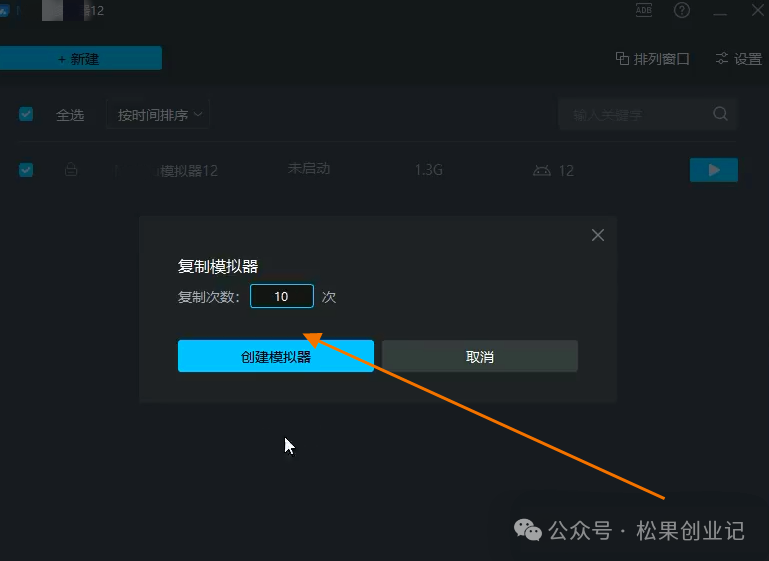
Task: Click the 输入关键字 search box
Action: pyautogui.click(x=636, y=115)
